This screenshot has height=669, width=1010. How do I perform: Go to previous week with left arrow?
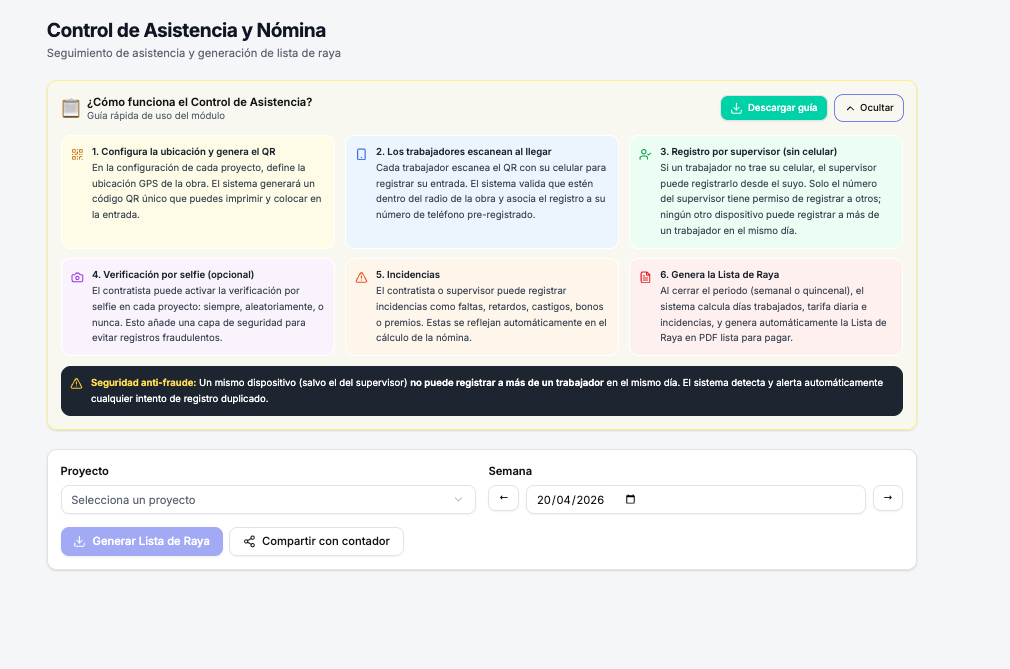504,498
